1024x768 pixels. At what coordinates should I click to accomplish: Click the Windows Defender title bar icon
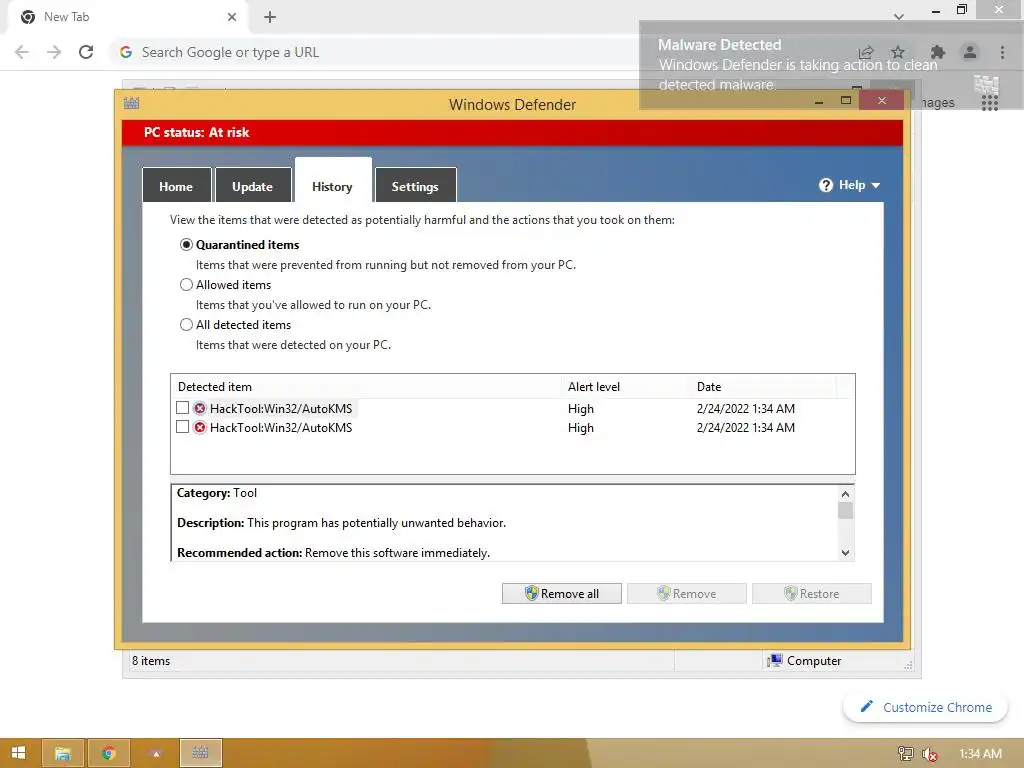132,103
